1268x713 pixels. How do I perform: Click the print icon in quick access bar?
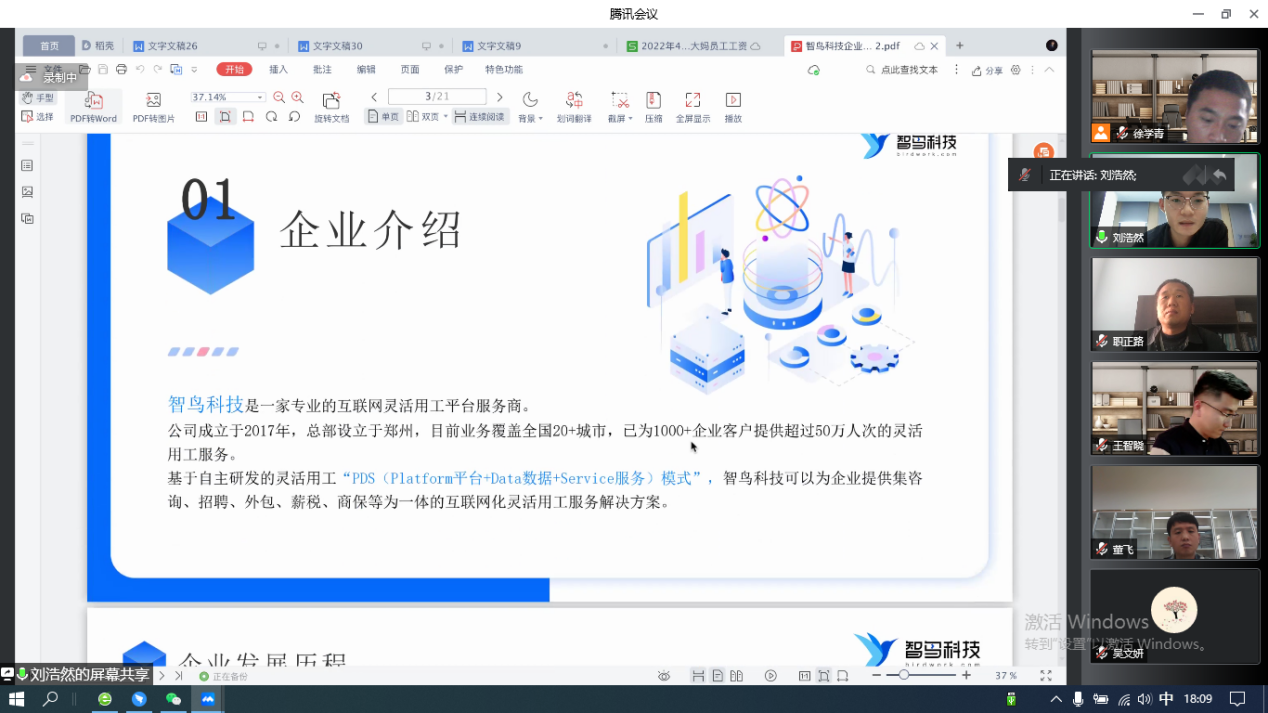(121, 70)
